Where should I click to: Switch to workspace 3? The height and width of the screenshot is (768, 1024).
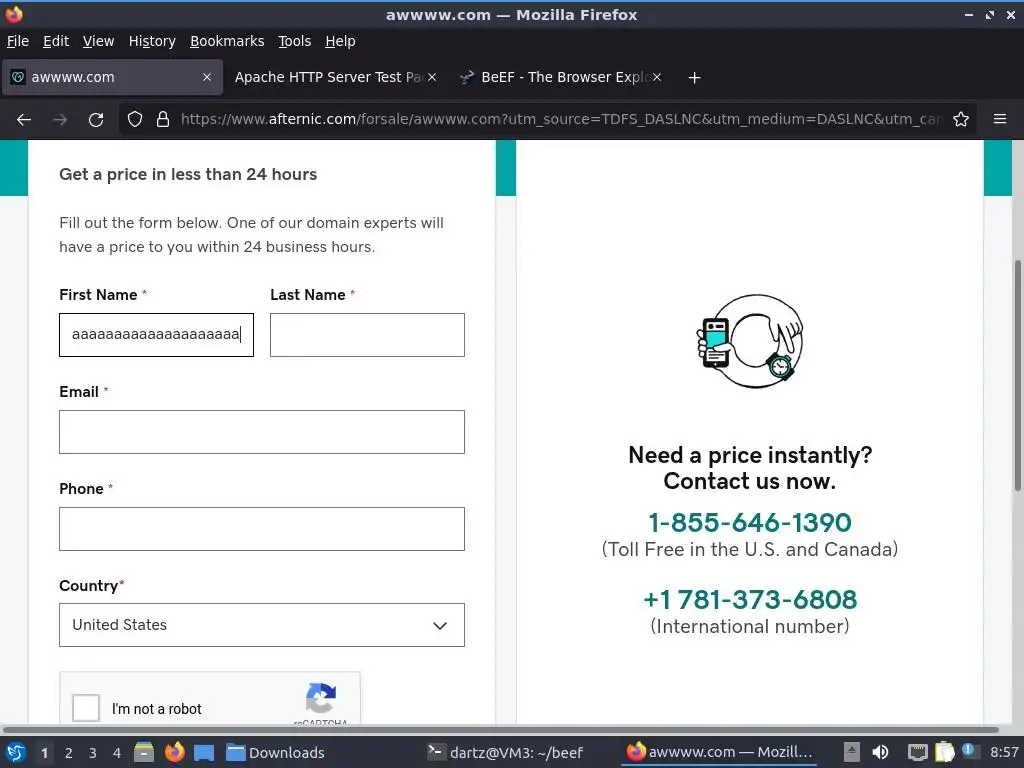[x=93, y=752]
